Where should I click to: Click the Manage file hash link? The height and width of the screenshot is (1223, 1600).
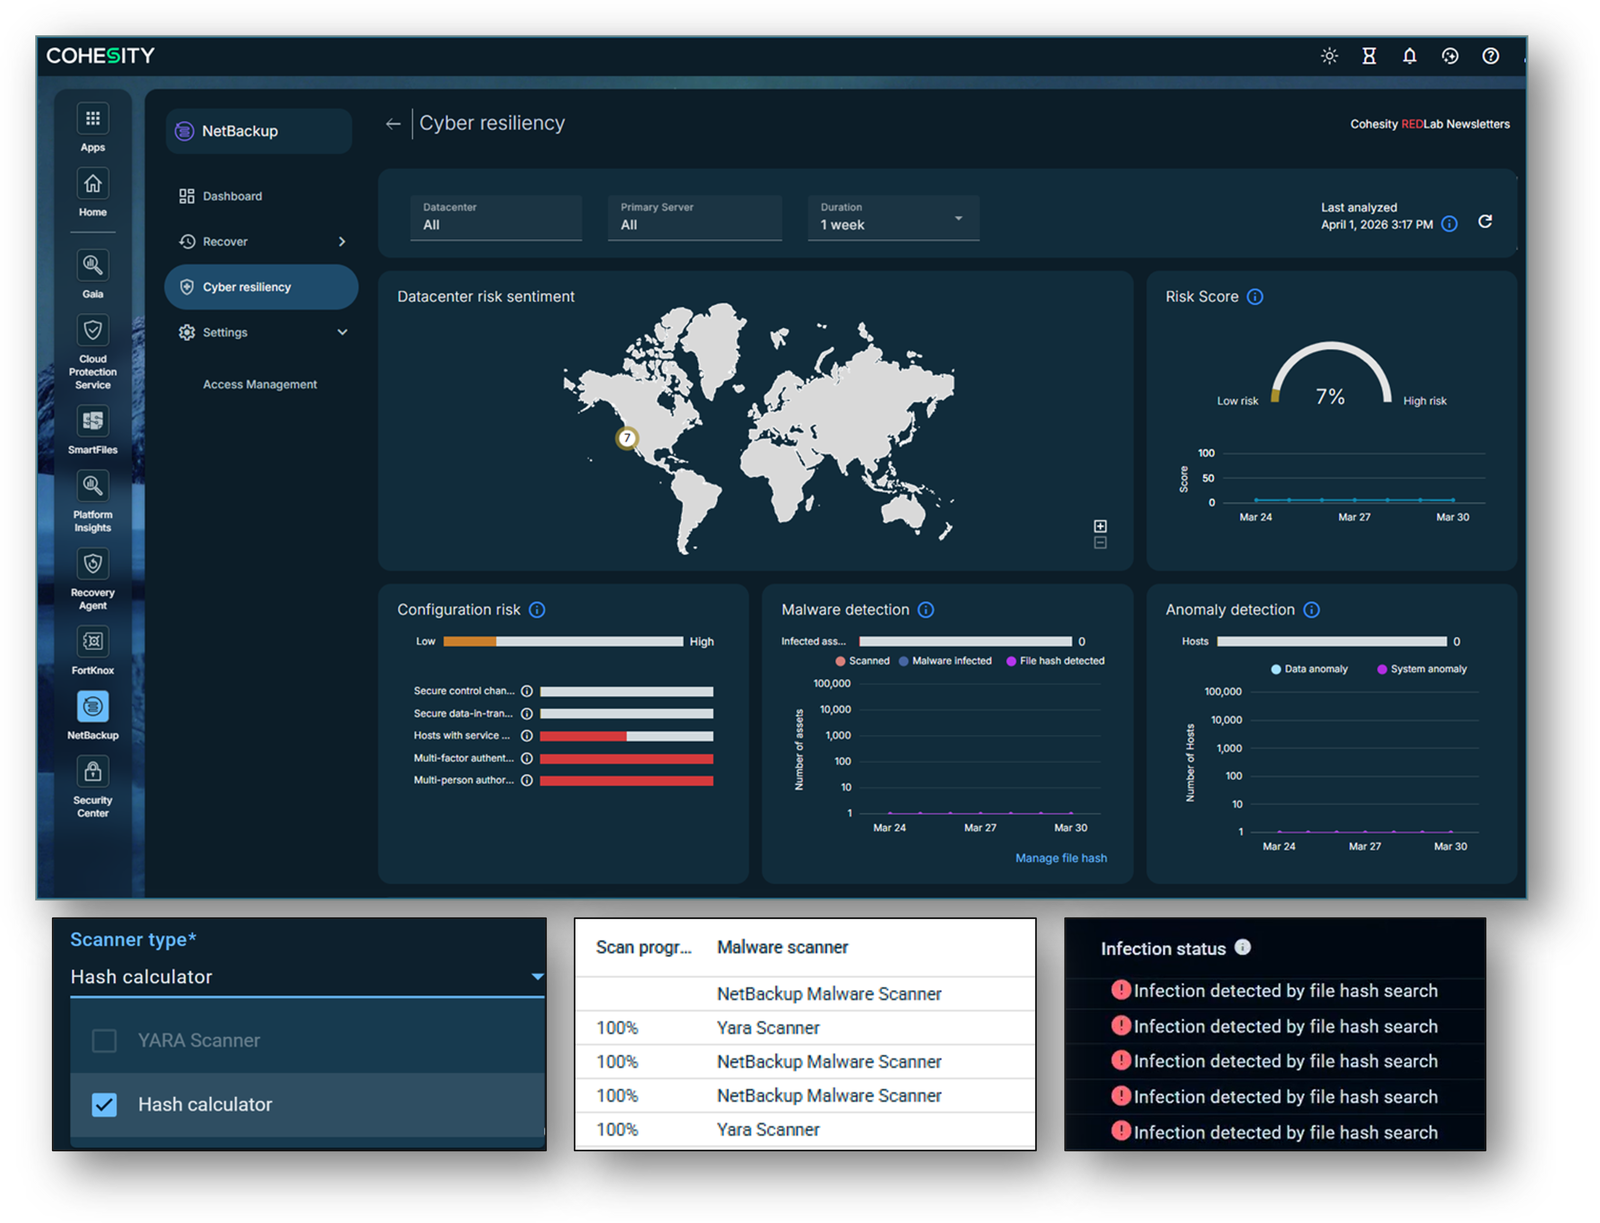point(1061,858)
